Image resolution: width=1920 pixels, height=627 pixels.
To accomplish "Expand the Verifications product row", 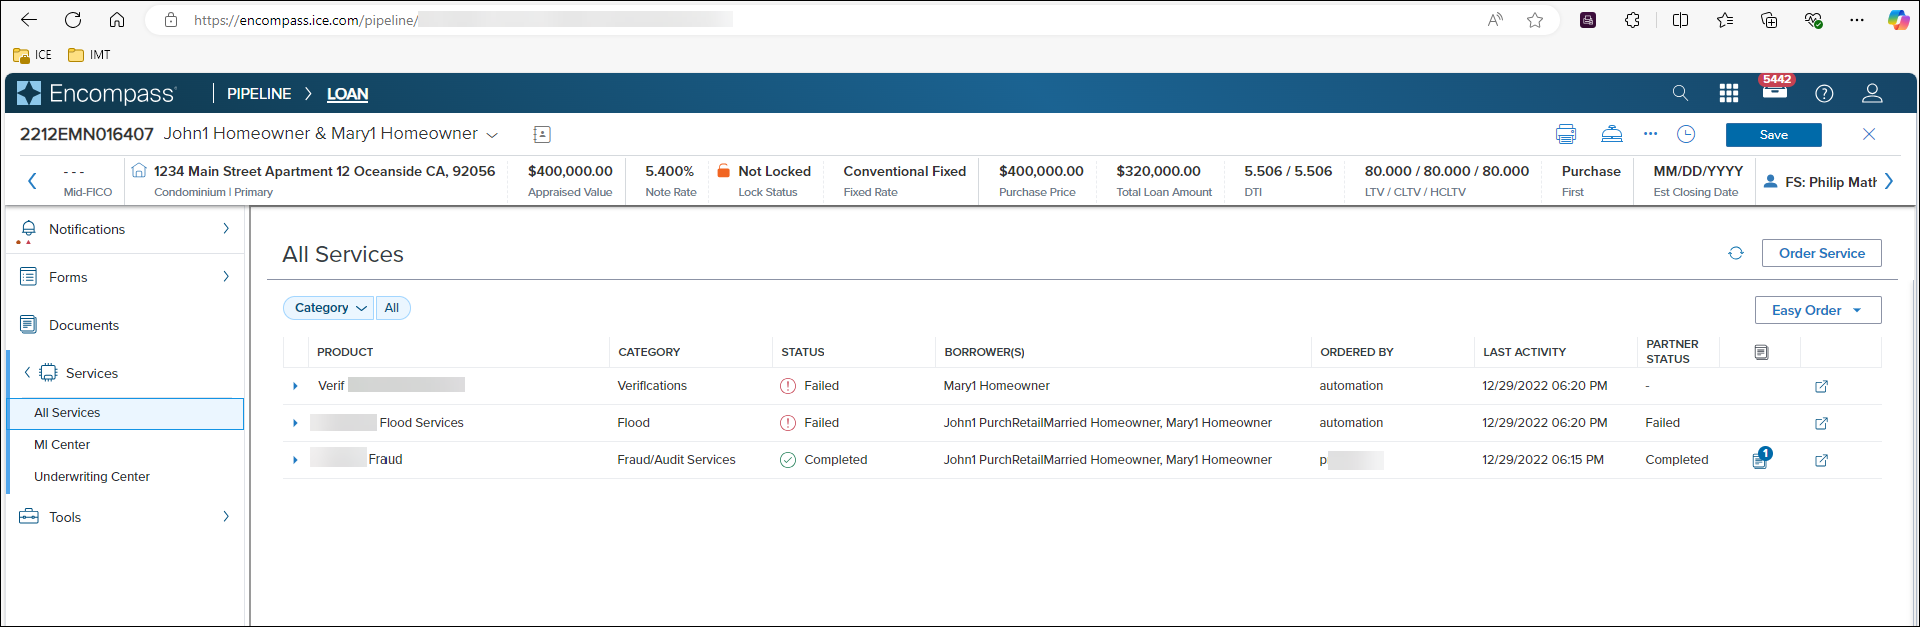I will (x=295, y=386).
